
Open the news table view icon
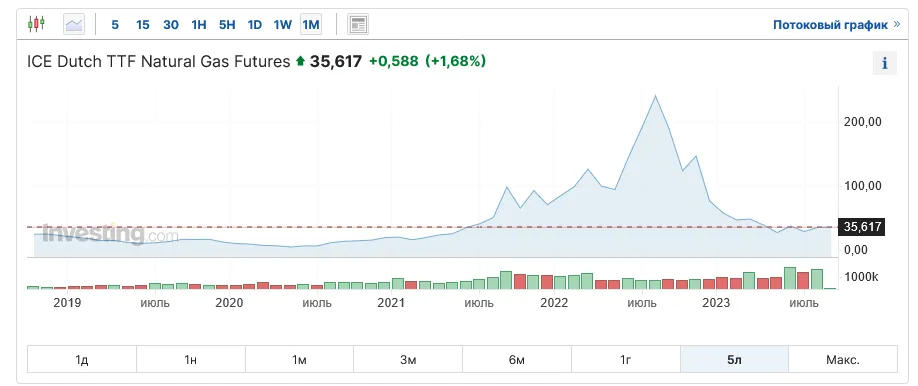pyautogui.click(x=358, y=24)
